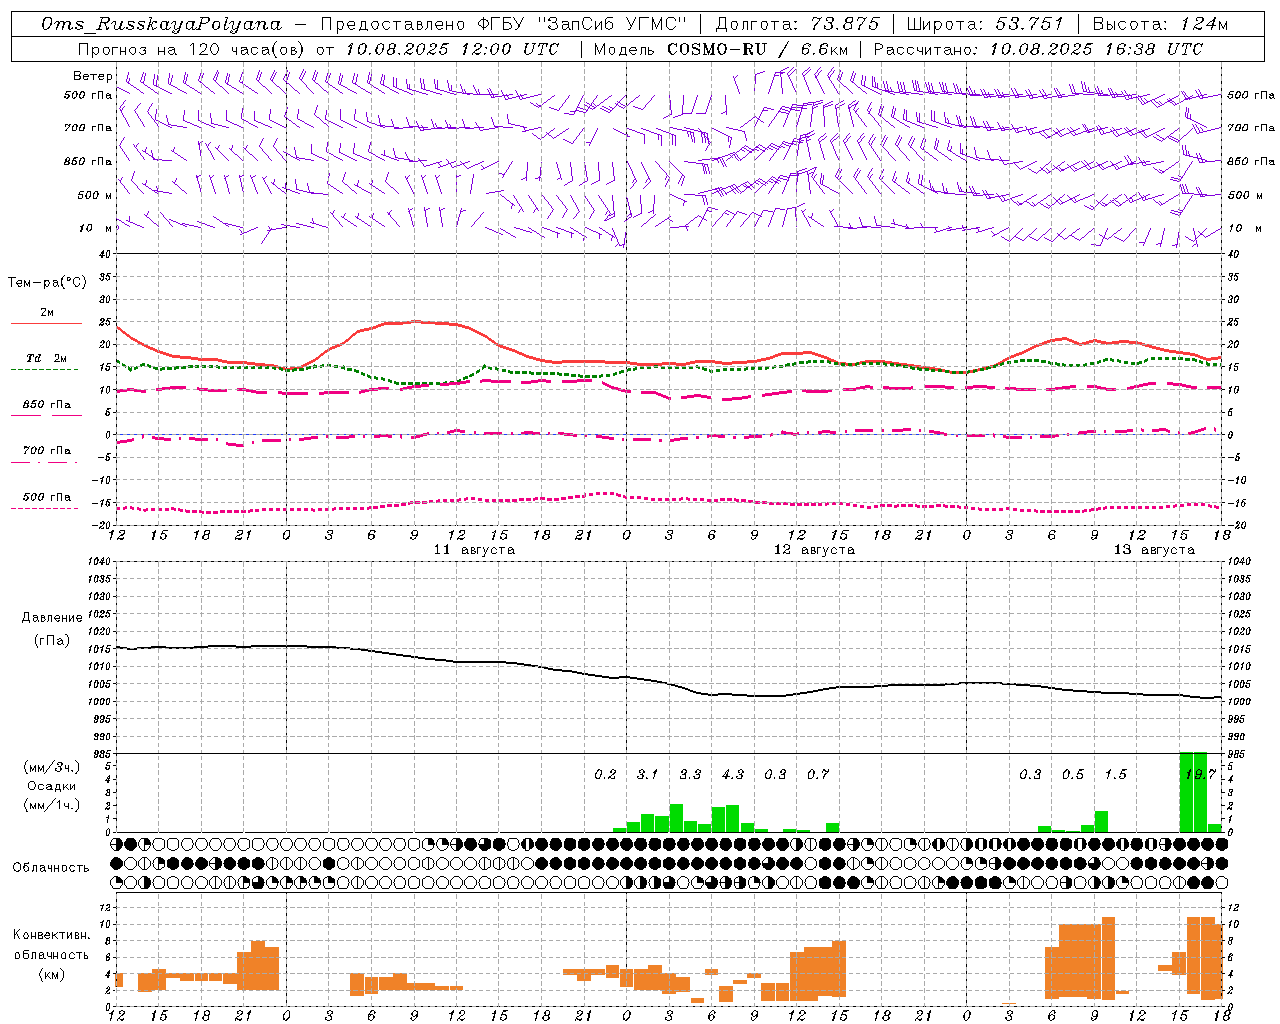Select the 0.7 precipitation total
The width and height of the screenshot is (1280, 1024).
click(817, 775)
